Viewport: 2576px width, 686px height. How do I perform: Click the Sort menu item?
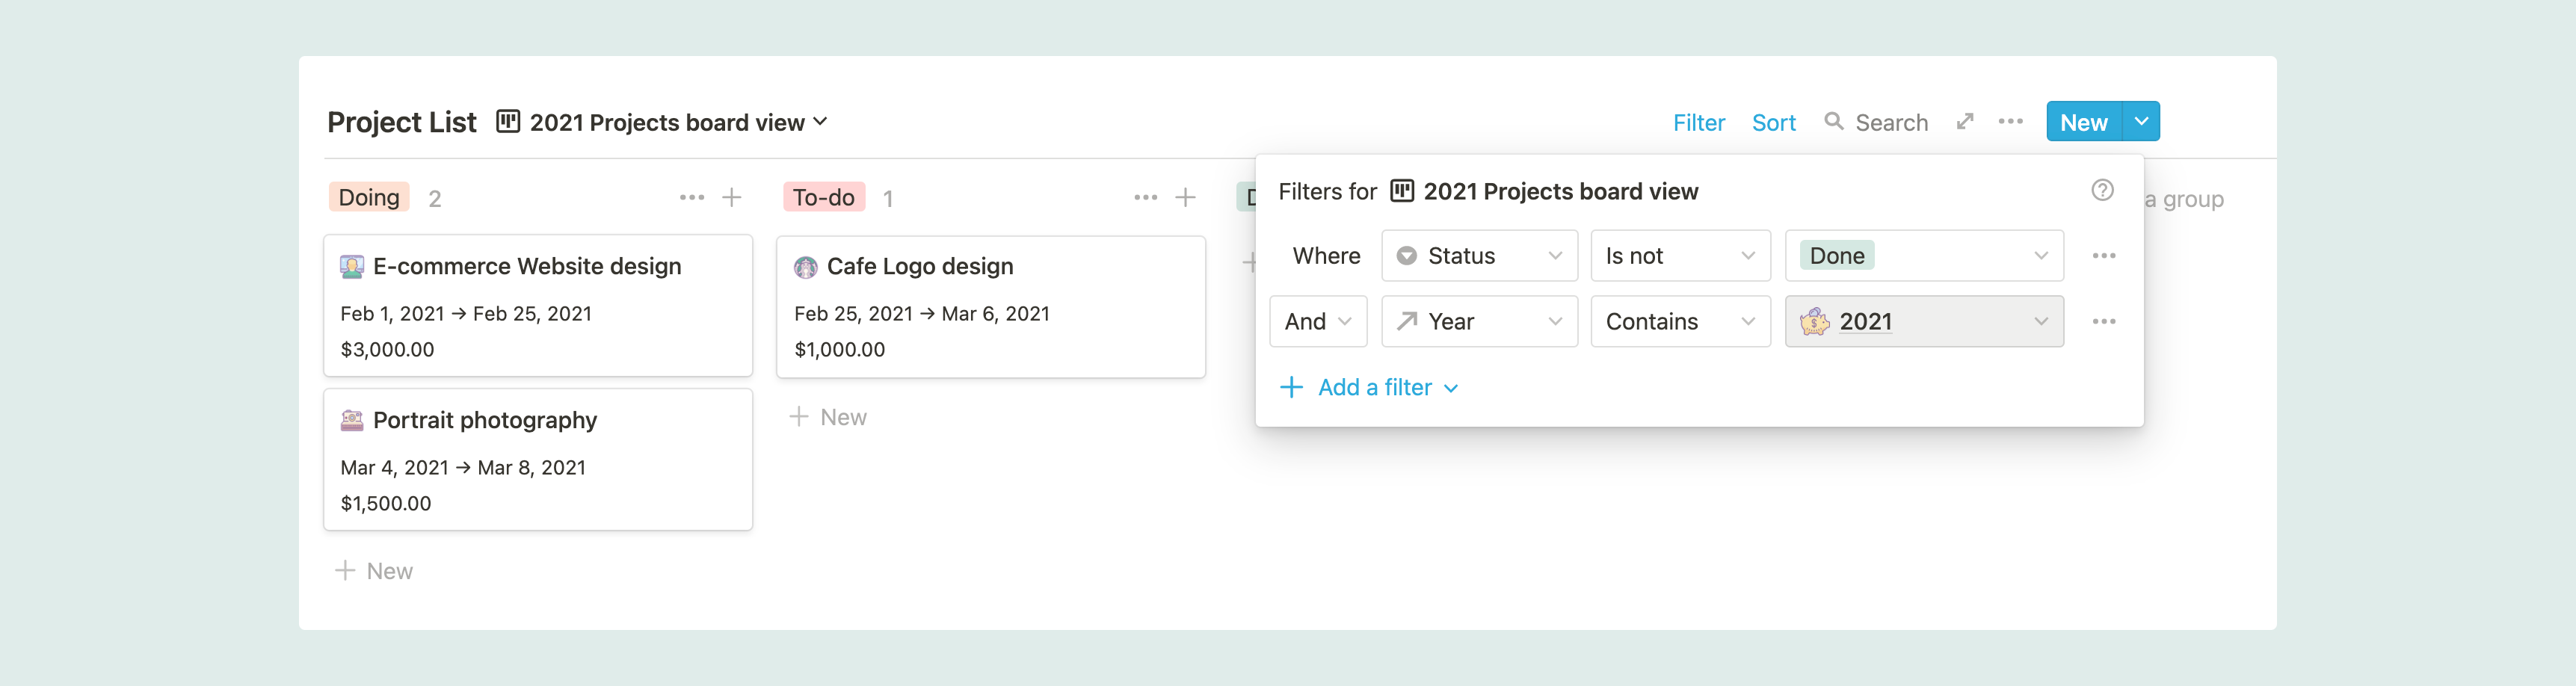click(1773, 123)
